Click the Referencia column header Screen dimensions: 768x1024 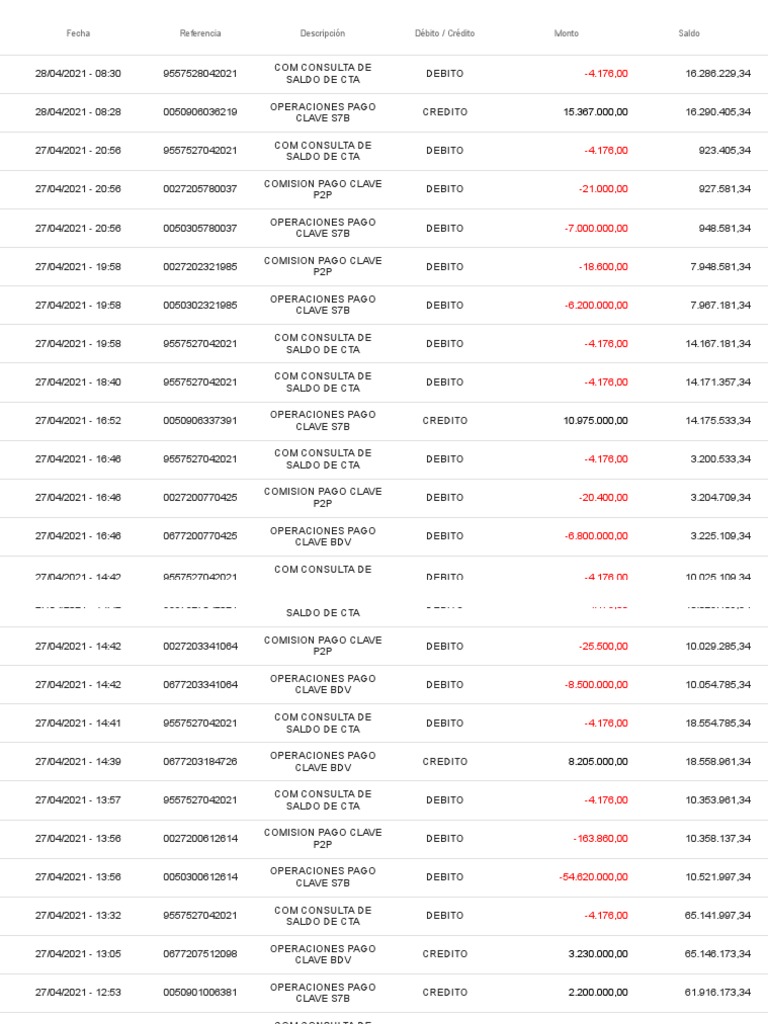(x=200, y=33)
